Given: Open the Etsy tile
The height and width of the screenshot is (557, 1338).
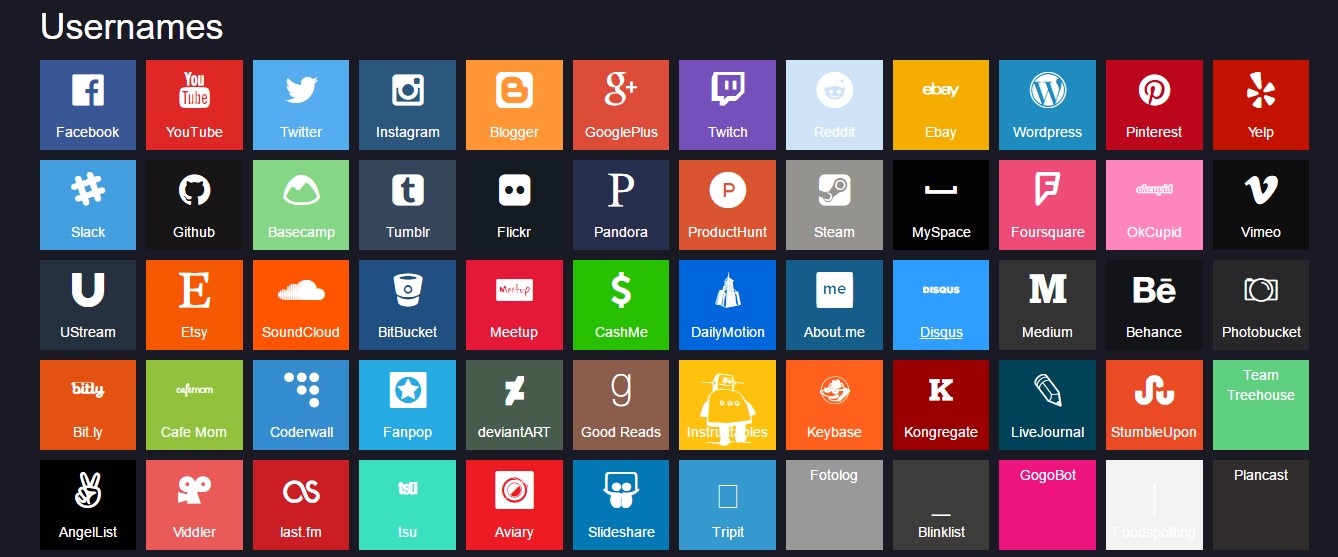Looking at the screenshot, I should [194, 305].
